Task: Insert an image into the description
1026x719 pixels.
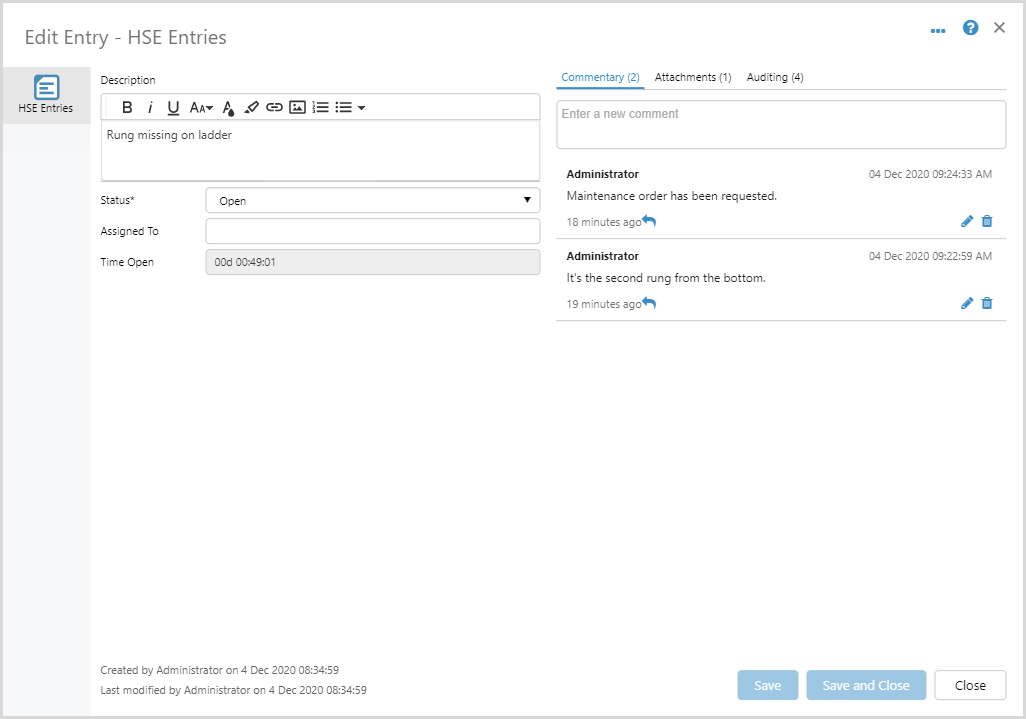Action: tap(297, 108)
